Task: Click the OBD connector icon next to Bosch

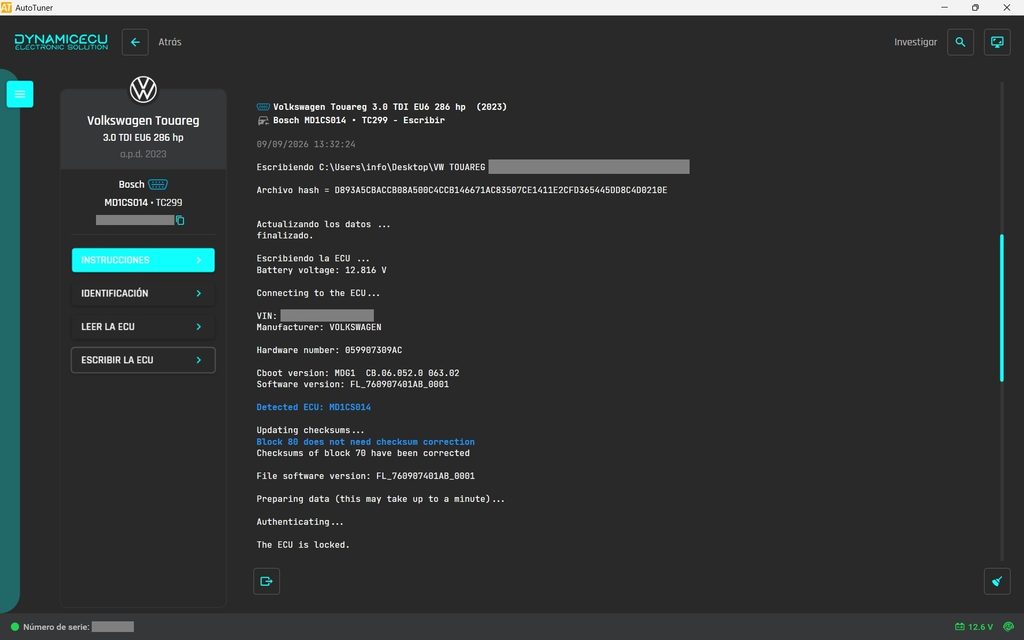Action: 158,184
